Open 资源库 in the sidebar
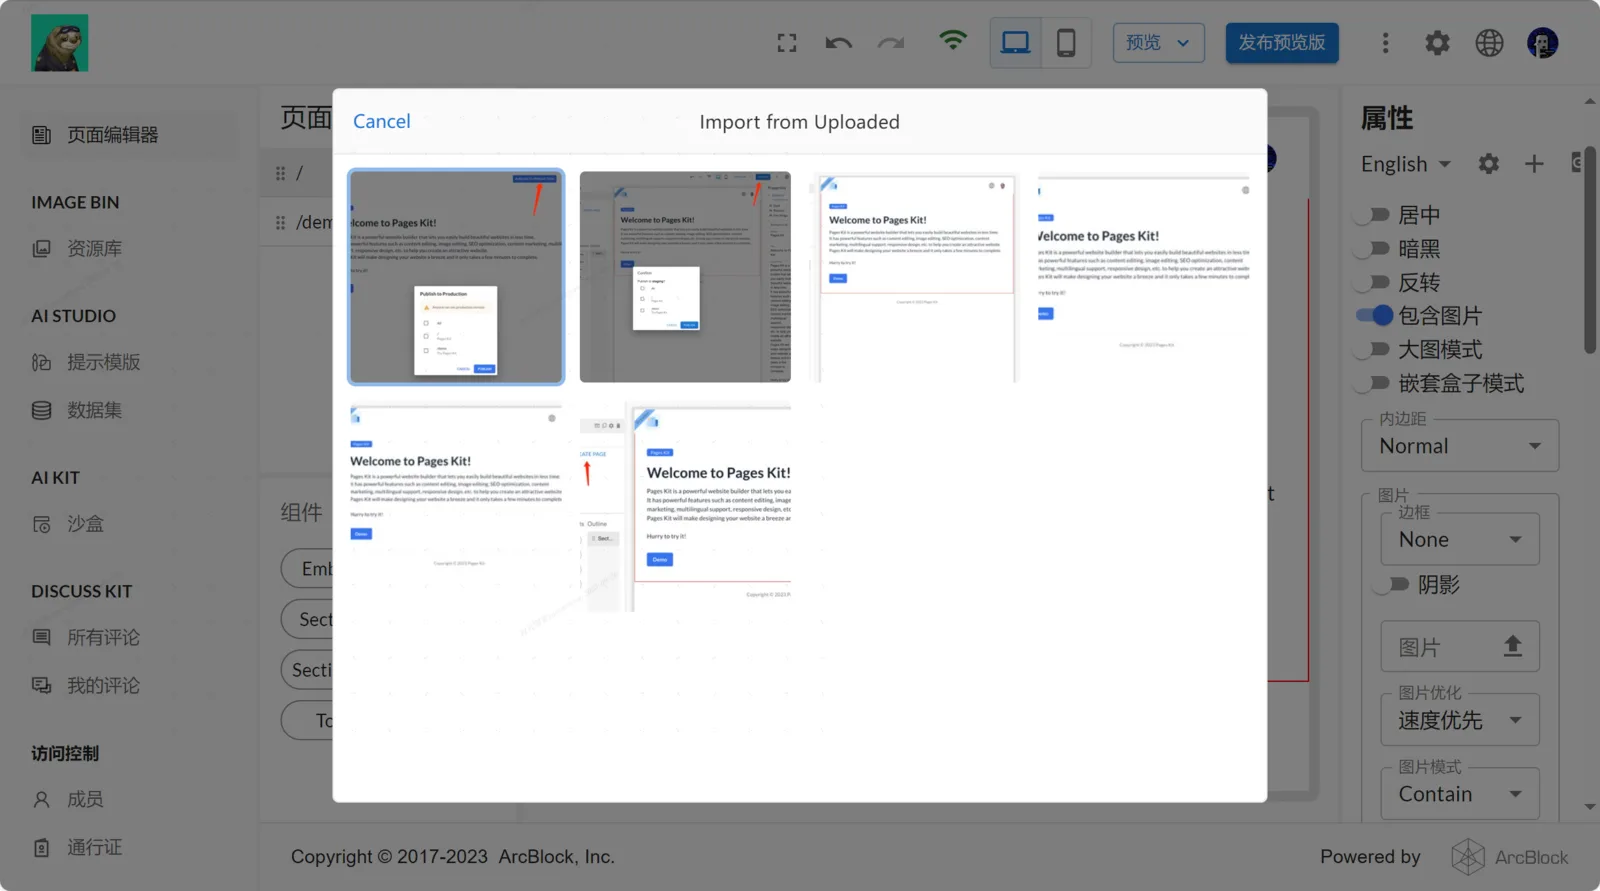The width and height of the screenshot is (1600, 891). click(130, 249)
